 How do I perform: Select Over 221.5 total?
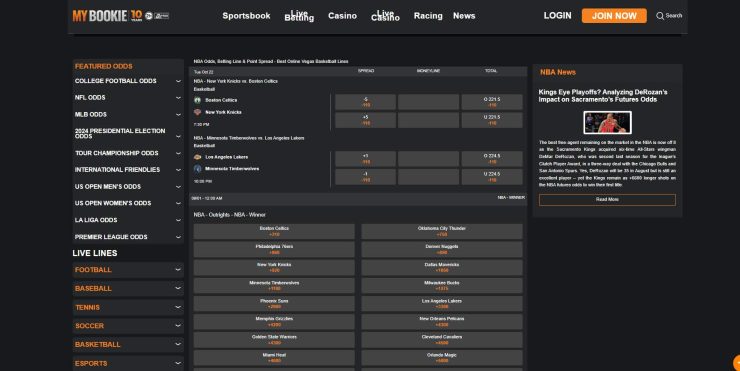tap(492, 102)
